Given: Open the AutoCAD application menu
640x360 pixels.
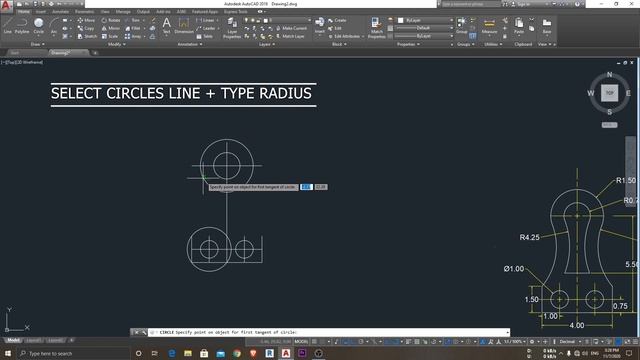Looking at the screenshot, I should point(6,5).
